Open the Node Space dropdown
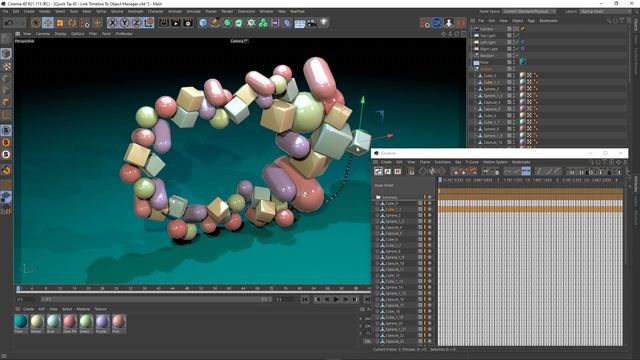Viewport: 640px width, 360px height. (x=529, y=11)
